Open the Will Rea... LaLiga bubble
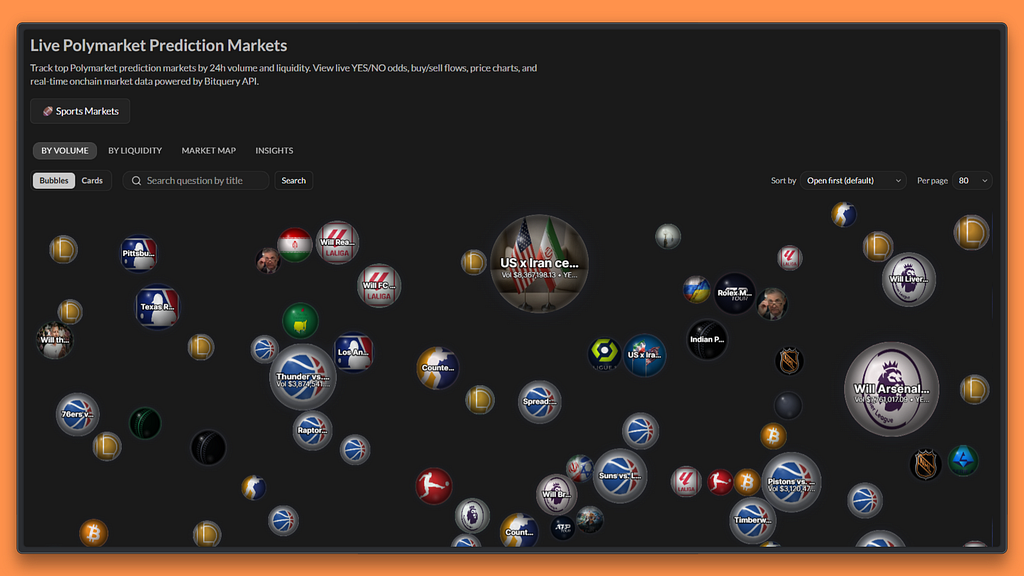Viewport: 1024px width, 576px height. coord(337,243)
